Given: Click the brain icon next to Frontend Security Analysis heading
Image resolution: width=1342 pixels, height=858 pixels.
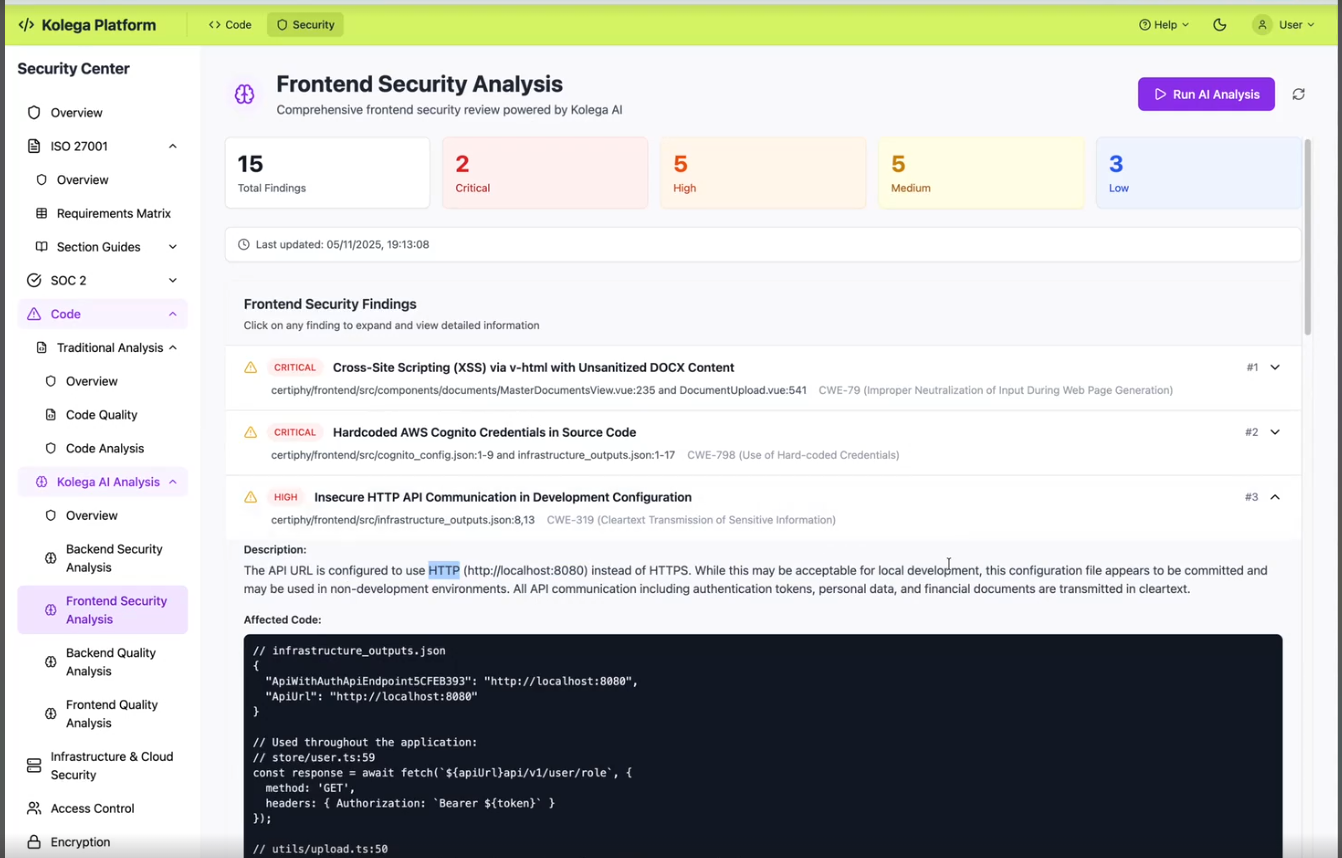Looking at the screenshot, I should click(x=244, y=93).
